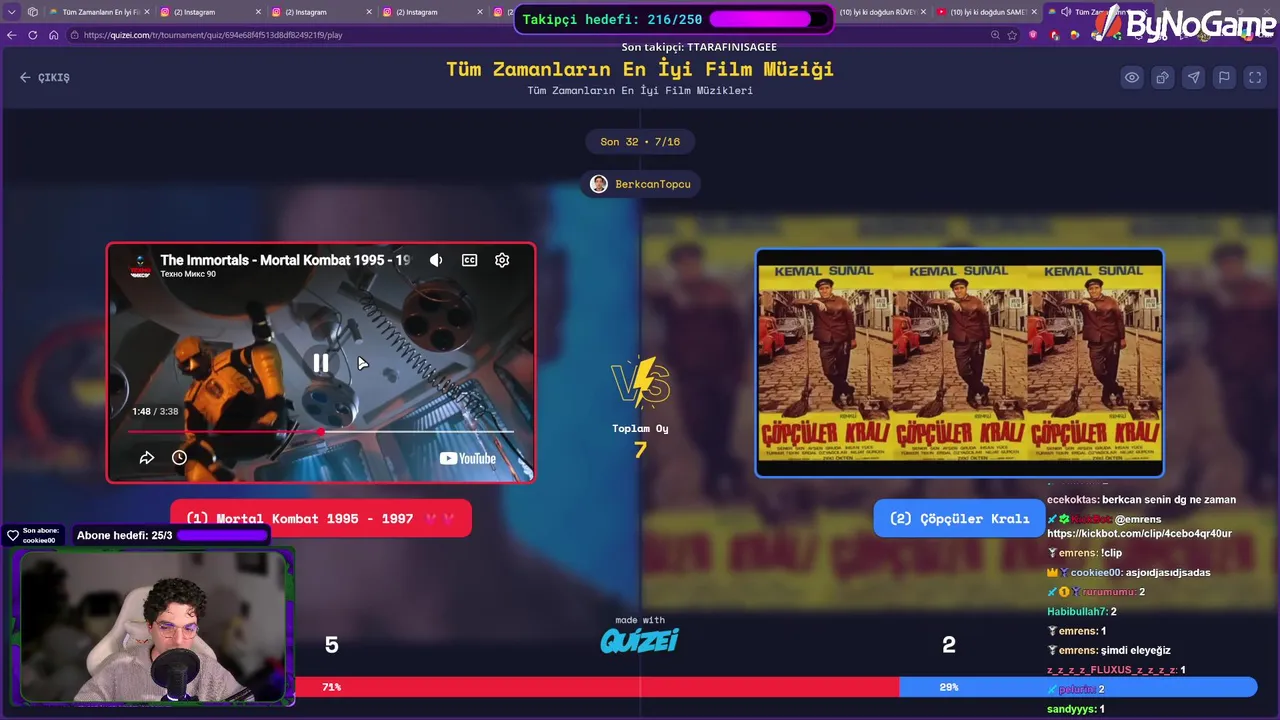Open the Техно Микс 90 channel avatar
The width and height of the screenshot is (1280, 720).
(x=140, y=266)
